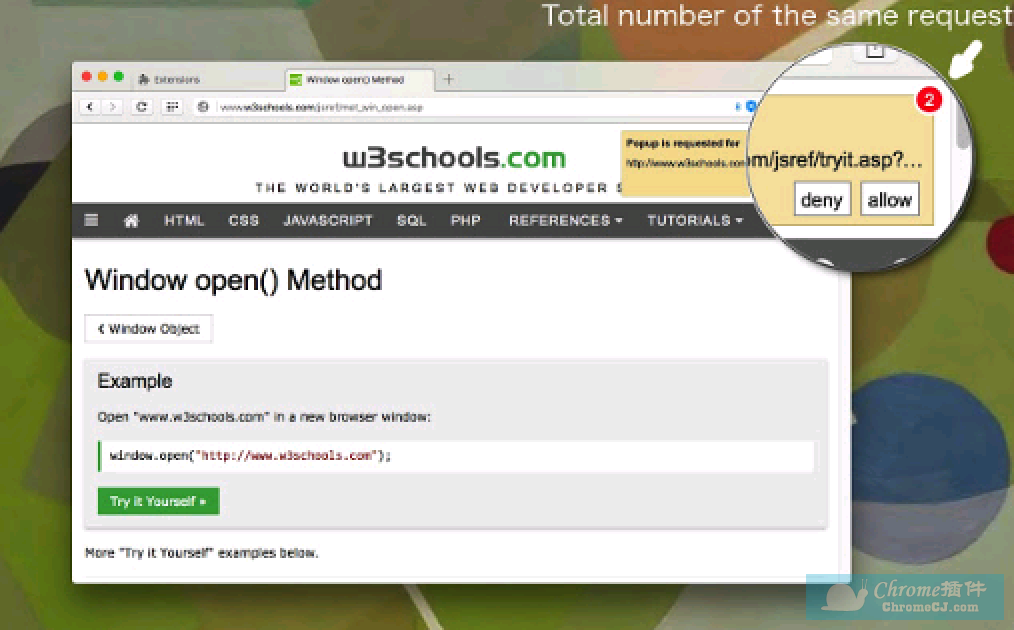Click the window.open code example line
This screenshot has width=1014, height=630.
tap(456, 456)
